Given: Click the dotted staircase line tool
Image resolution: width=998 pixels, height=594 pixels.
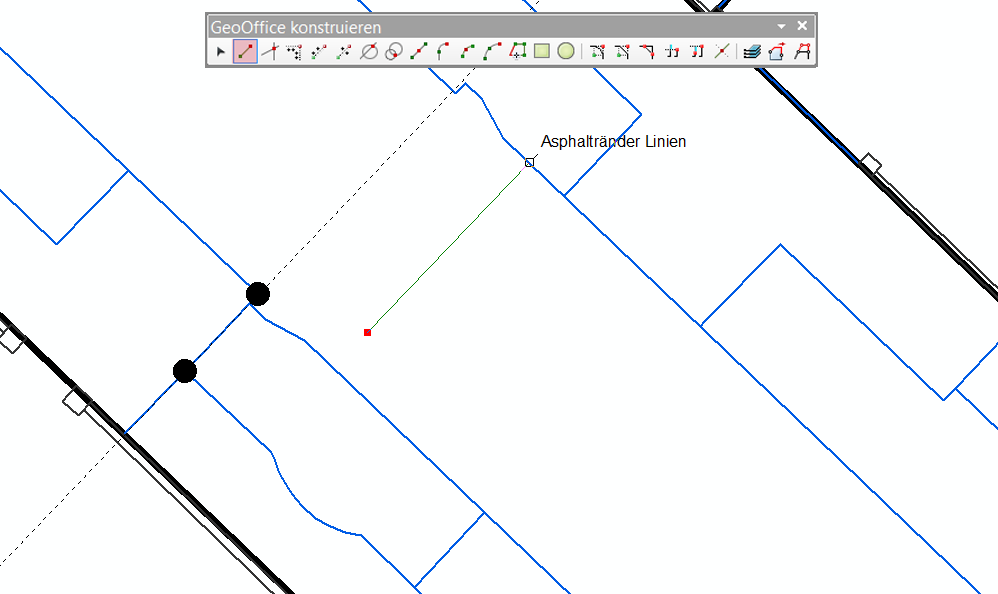Looking at the screenshot, I should 294,52.
